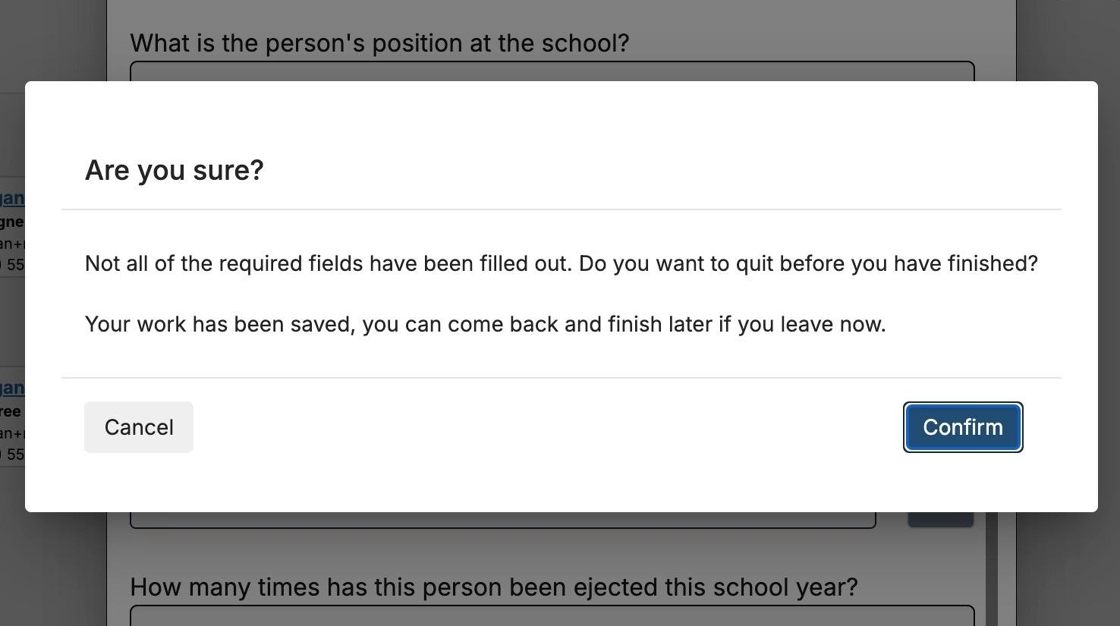The width and height of the screenshot is (1120, 626).
Task: Click the "Your work has been saved" message
Action: click(x=485, y=324)
